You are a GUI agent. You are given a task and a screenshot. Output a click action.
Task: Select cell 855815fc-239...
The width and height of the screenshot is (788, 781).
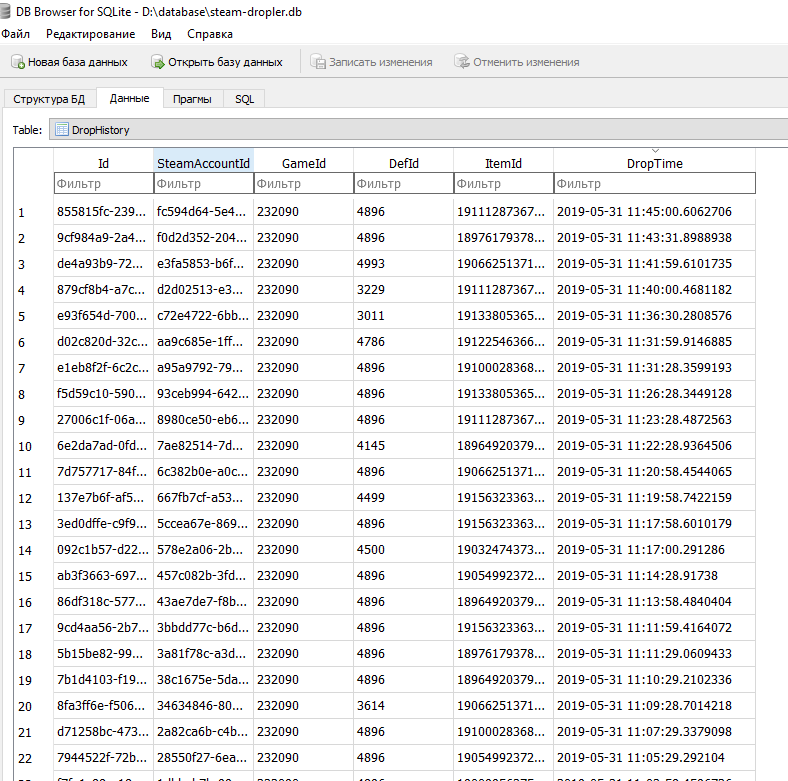click(x=103, y=212)
